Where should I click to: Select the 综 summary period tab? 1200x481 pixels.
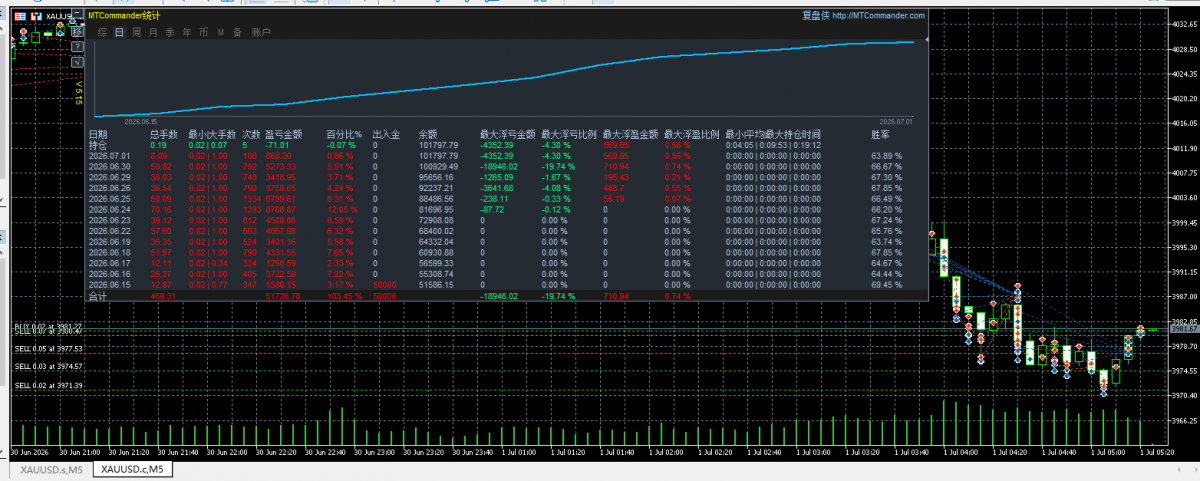(103, 32)
